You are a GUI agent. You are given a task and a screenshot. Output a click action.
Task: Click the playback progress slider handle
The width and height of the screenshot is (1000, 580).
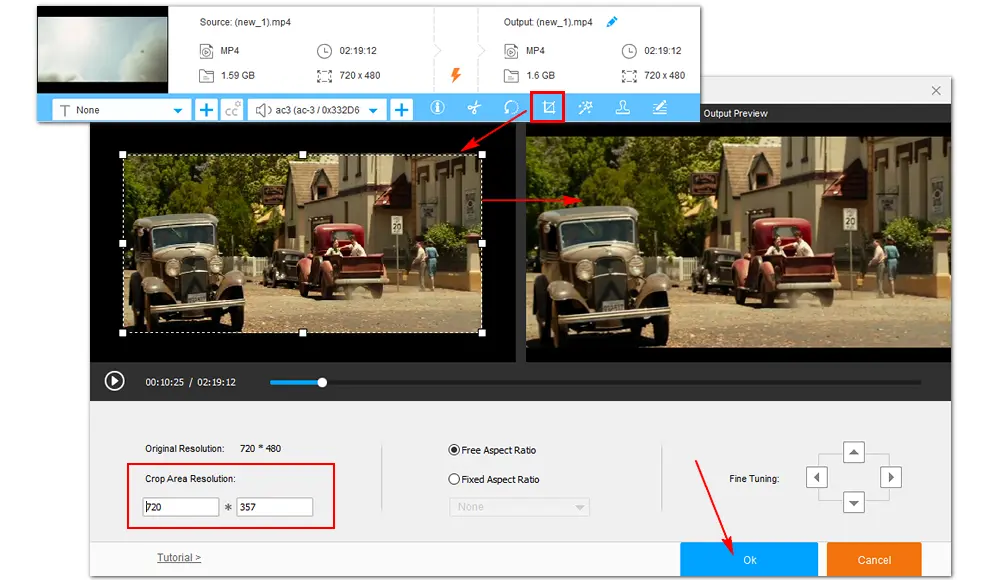tap(322, 382)
